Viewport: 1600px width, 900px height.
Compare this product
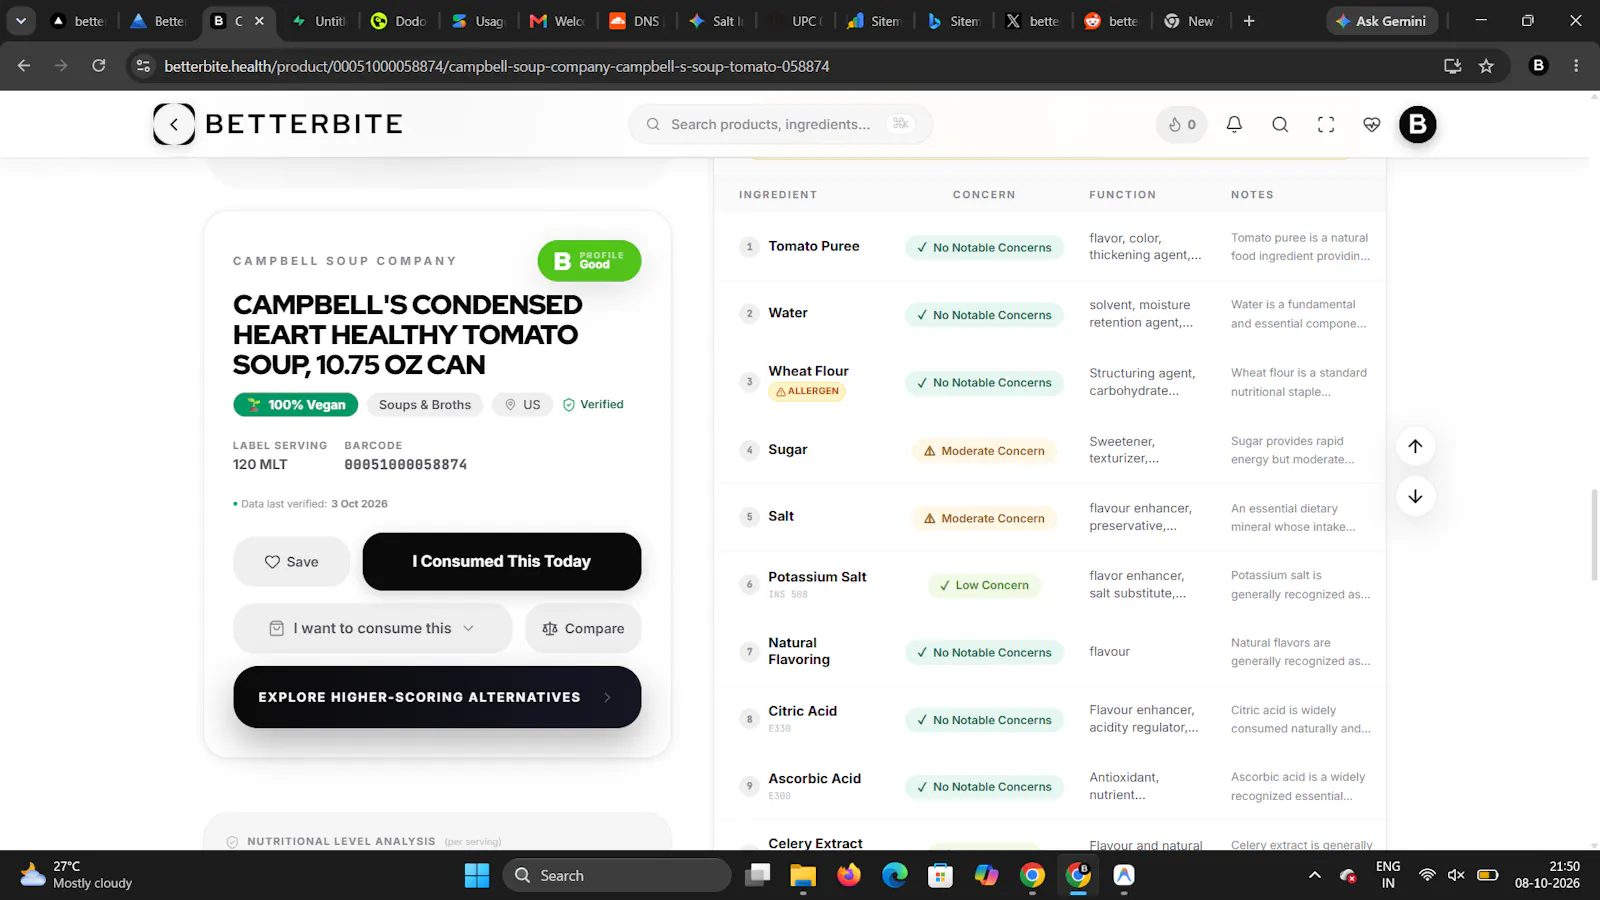click(583, 628)
